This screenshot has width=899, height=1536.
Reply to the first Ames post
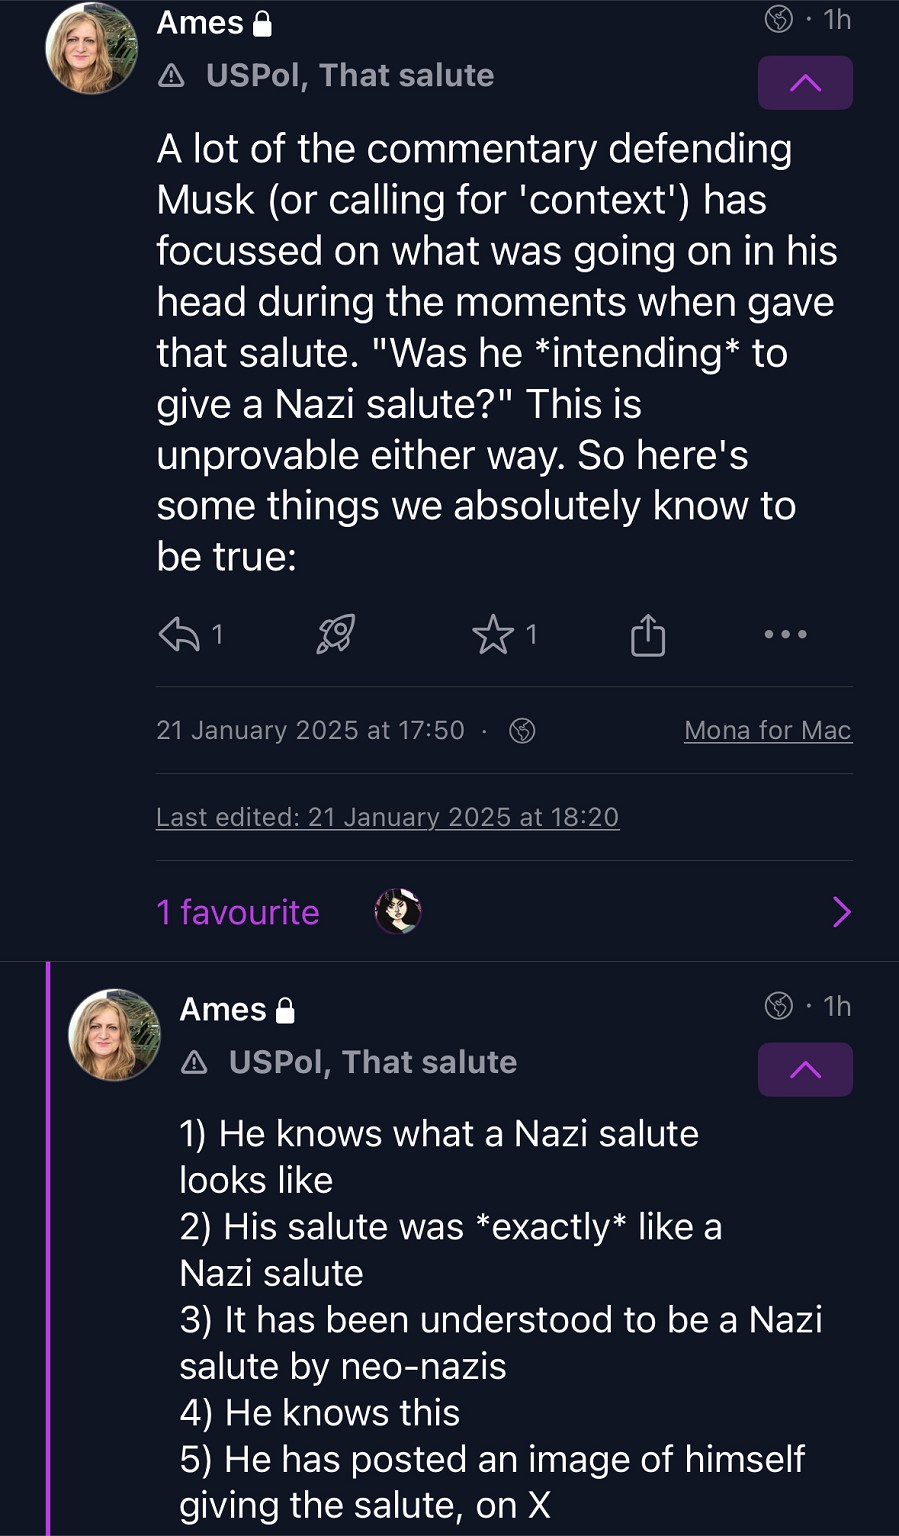tap(180, 634)
